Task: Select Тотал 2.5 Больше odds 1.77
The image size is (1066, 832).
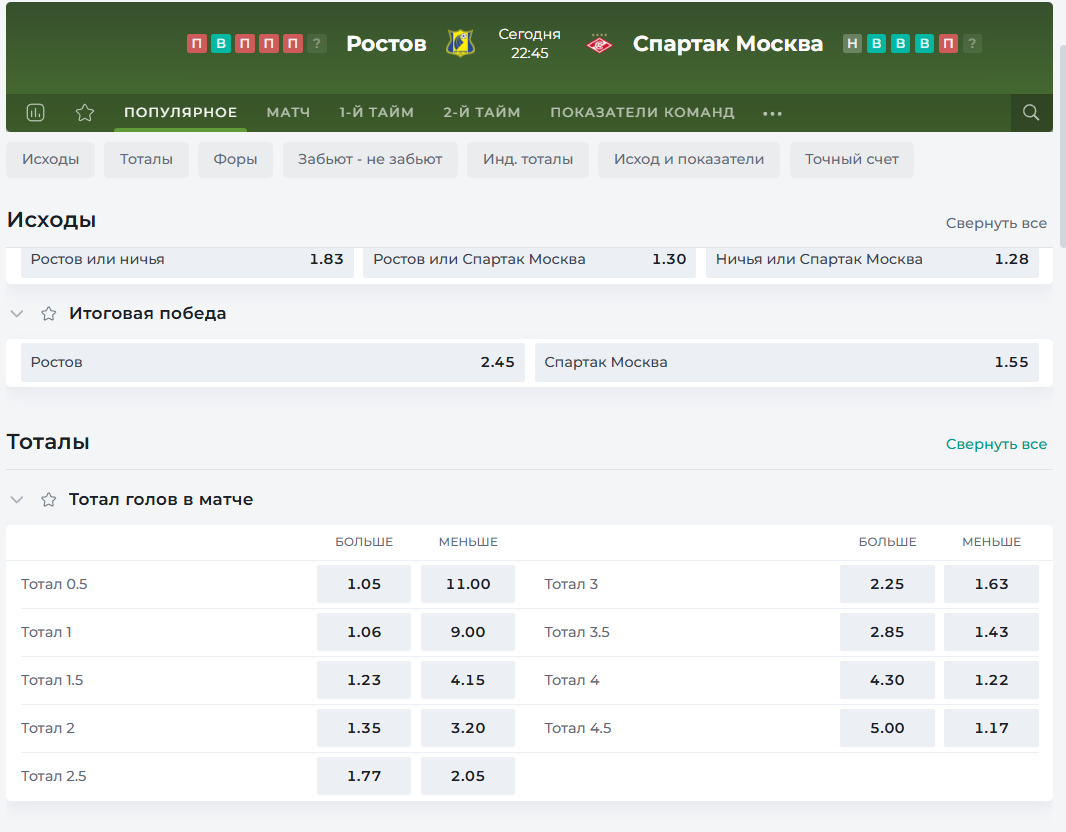Action: pos(364,776)
